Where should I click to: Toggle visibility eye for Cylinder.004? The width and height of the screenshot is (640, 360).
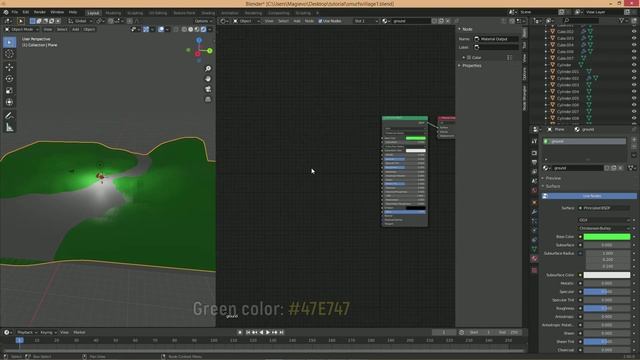(634, 91)
